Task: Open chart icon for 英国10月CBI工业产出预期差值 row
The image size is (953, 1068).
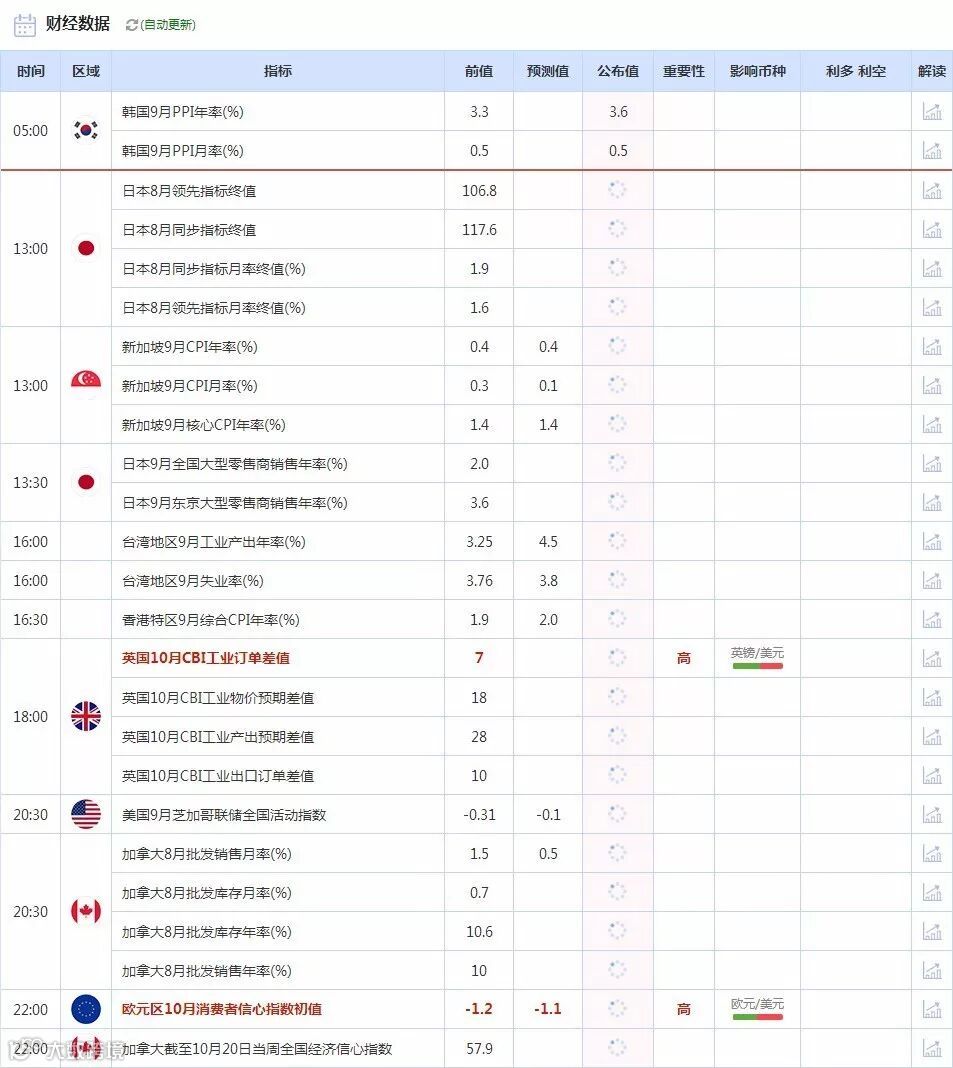Action: (x=931, y=736)
